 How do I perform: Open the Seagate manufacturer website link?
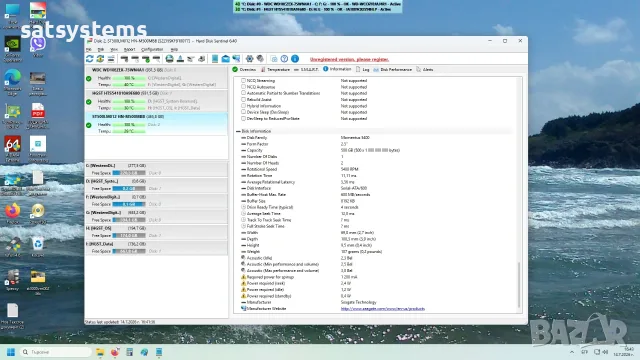point(383,309)
